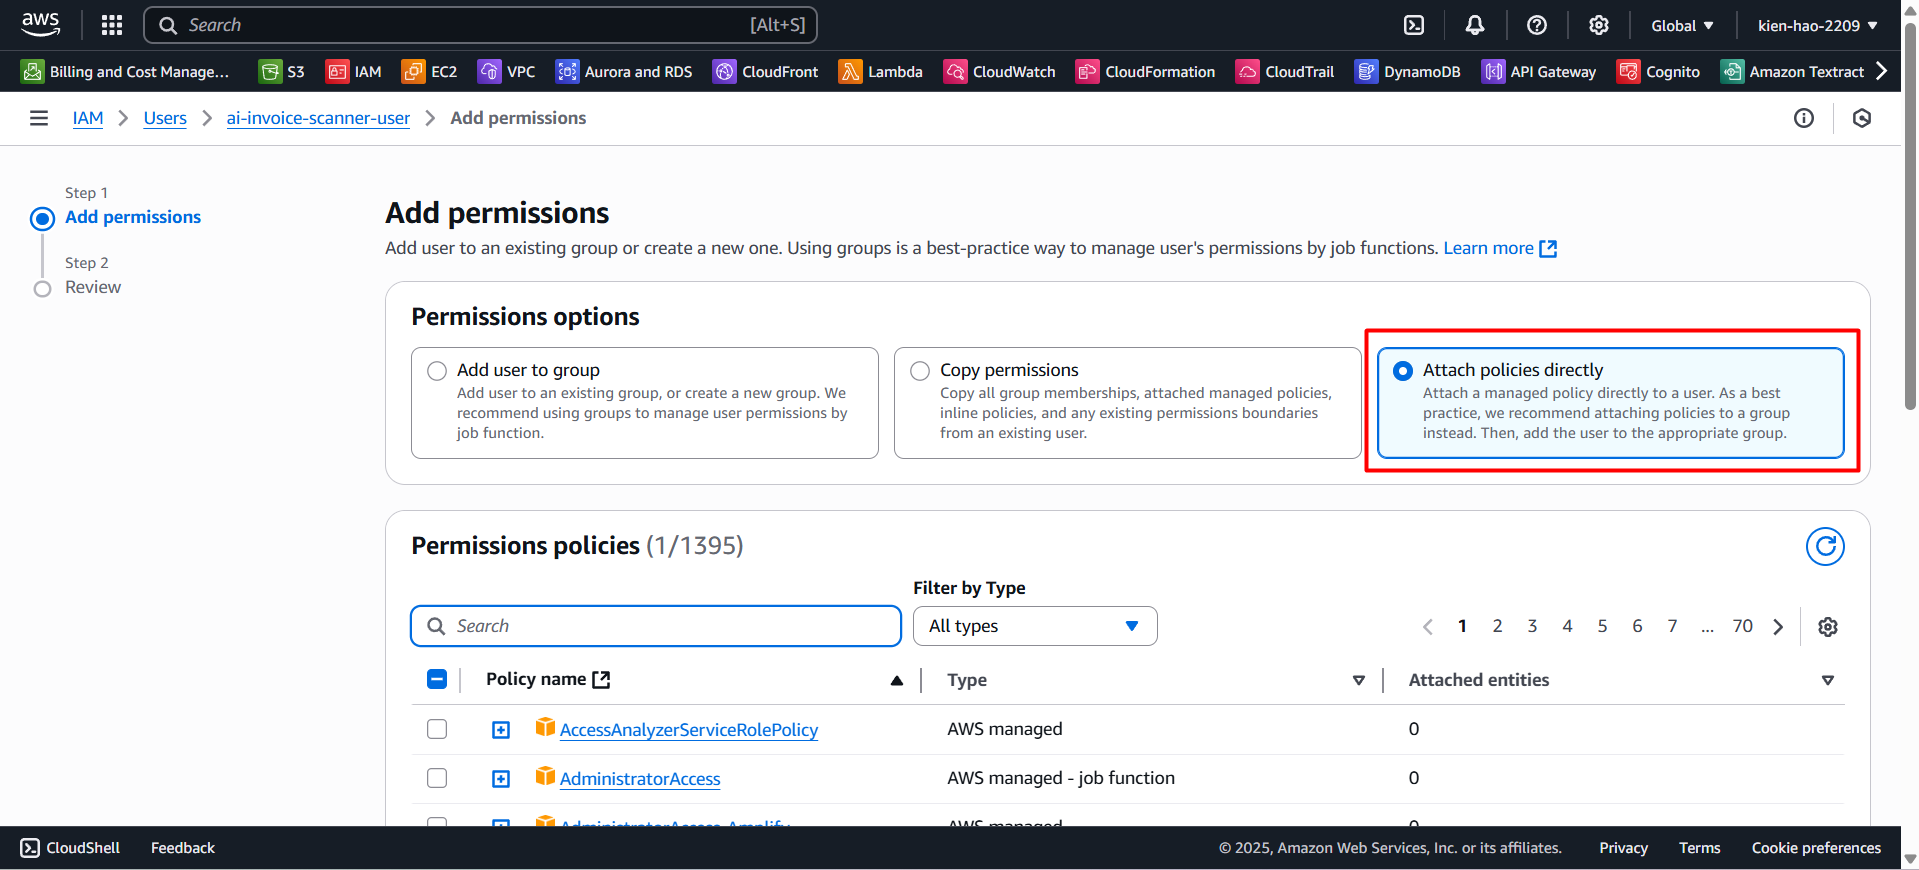Open the Cognito shortcut
This screenshot has height=870, width=1919.
click(1658, 71)
